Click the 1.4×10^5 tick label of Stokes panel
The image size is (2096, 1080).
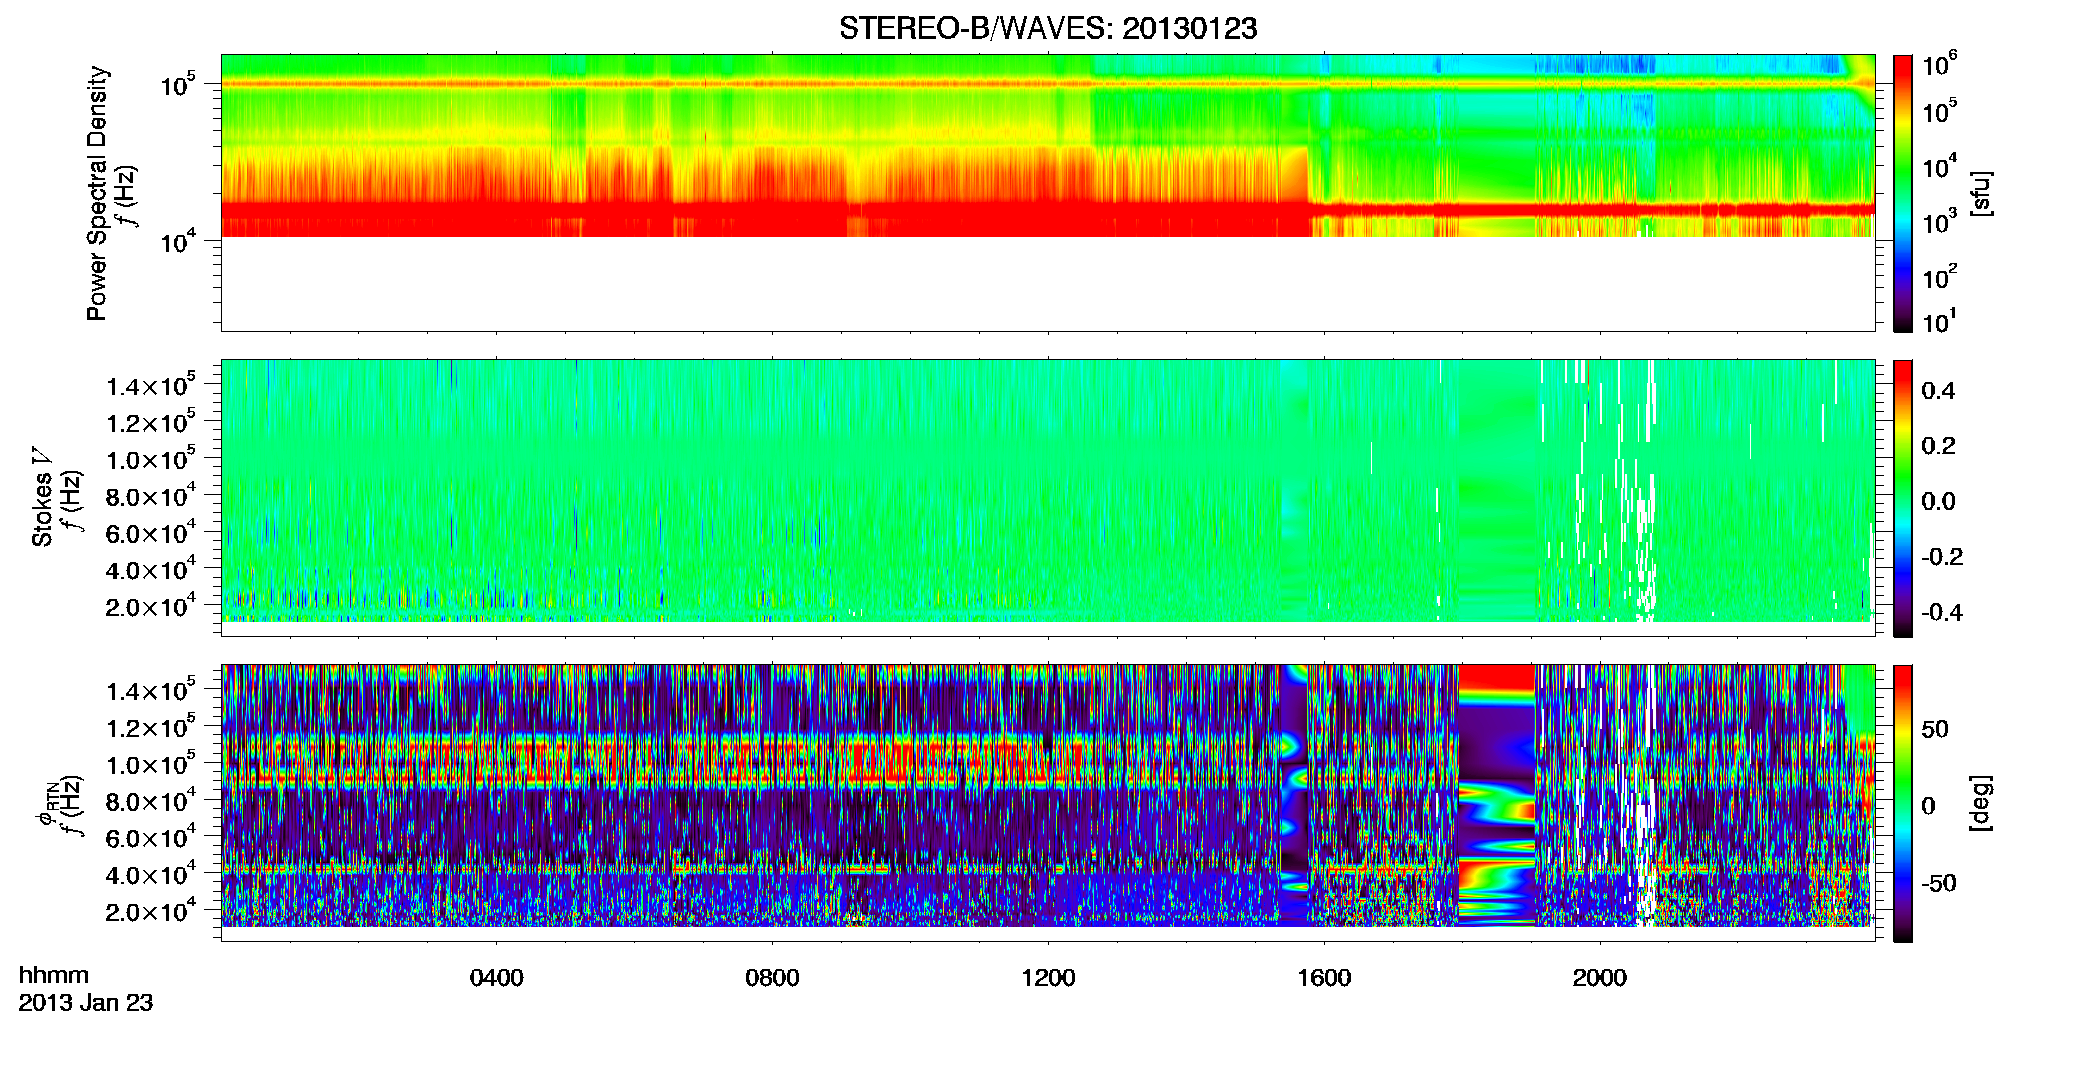[x=150, y=386]
